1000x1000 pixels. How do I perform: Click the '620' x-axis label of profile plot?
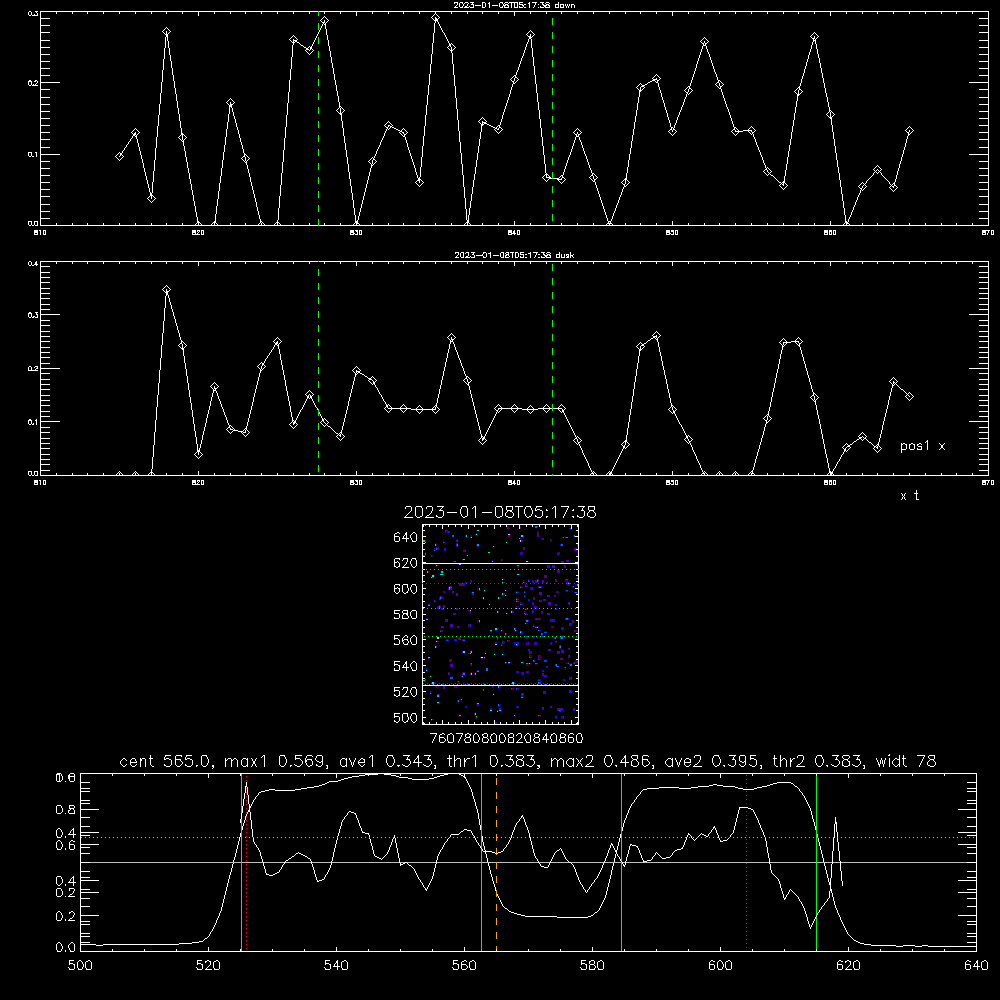coord(848,966)
